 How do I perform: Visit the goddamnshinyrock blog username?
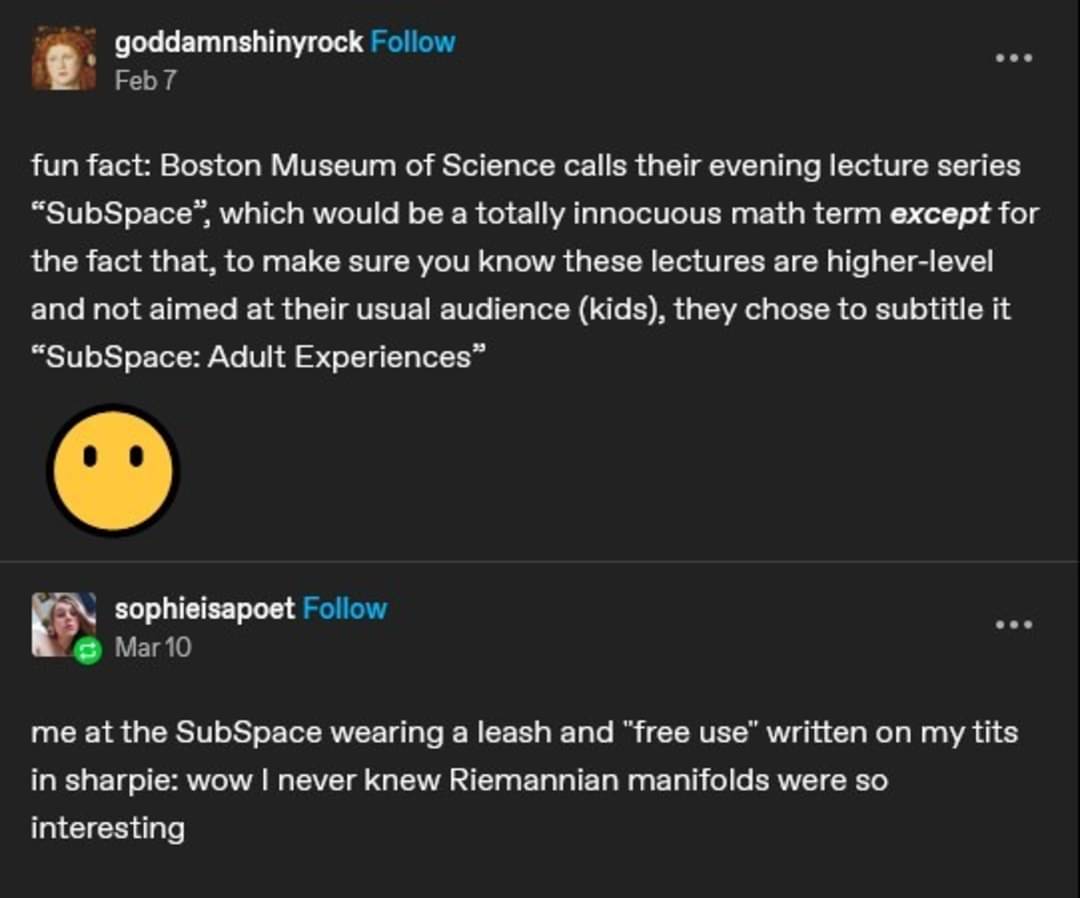(x=238, y=42)
